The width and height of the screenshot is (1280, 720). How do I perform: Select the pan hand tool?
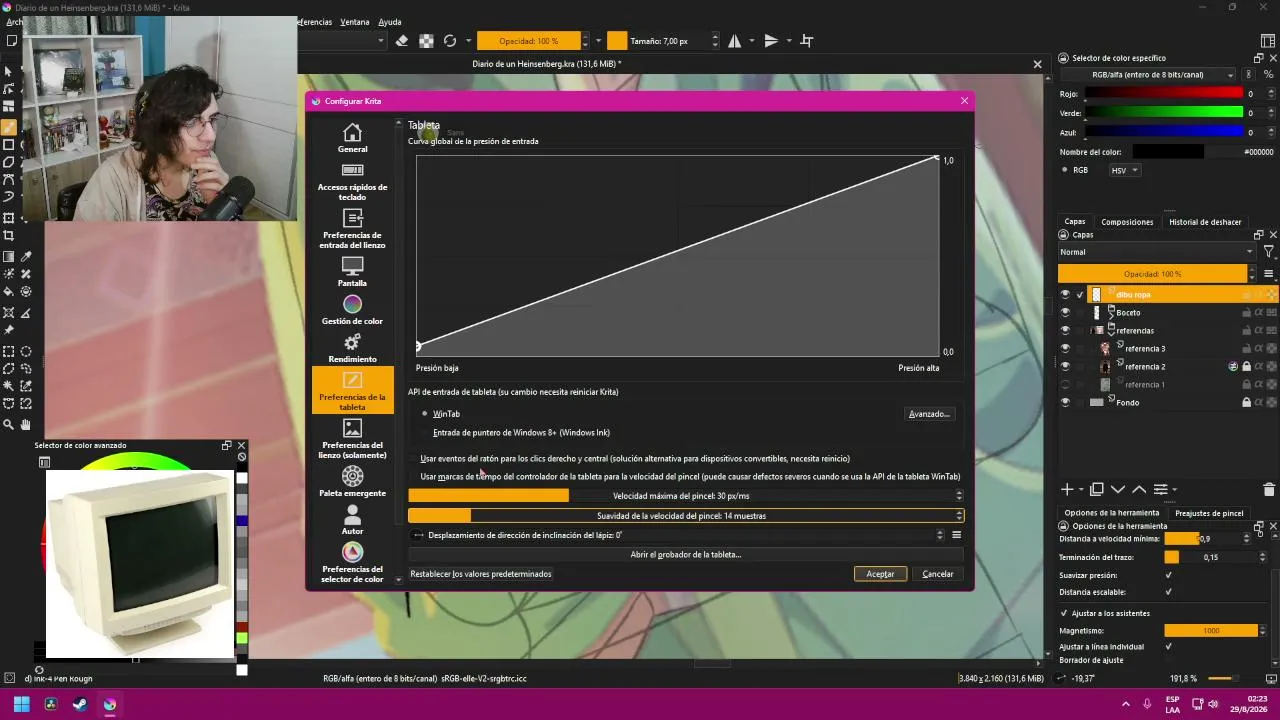point(26,425)
